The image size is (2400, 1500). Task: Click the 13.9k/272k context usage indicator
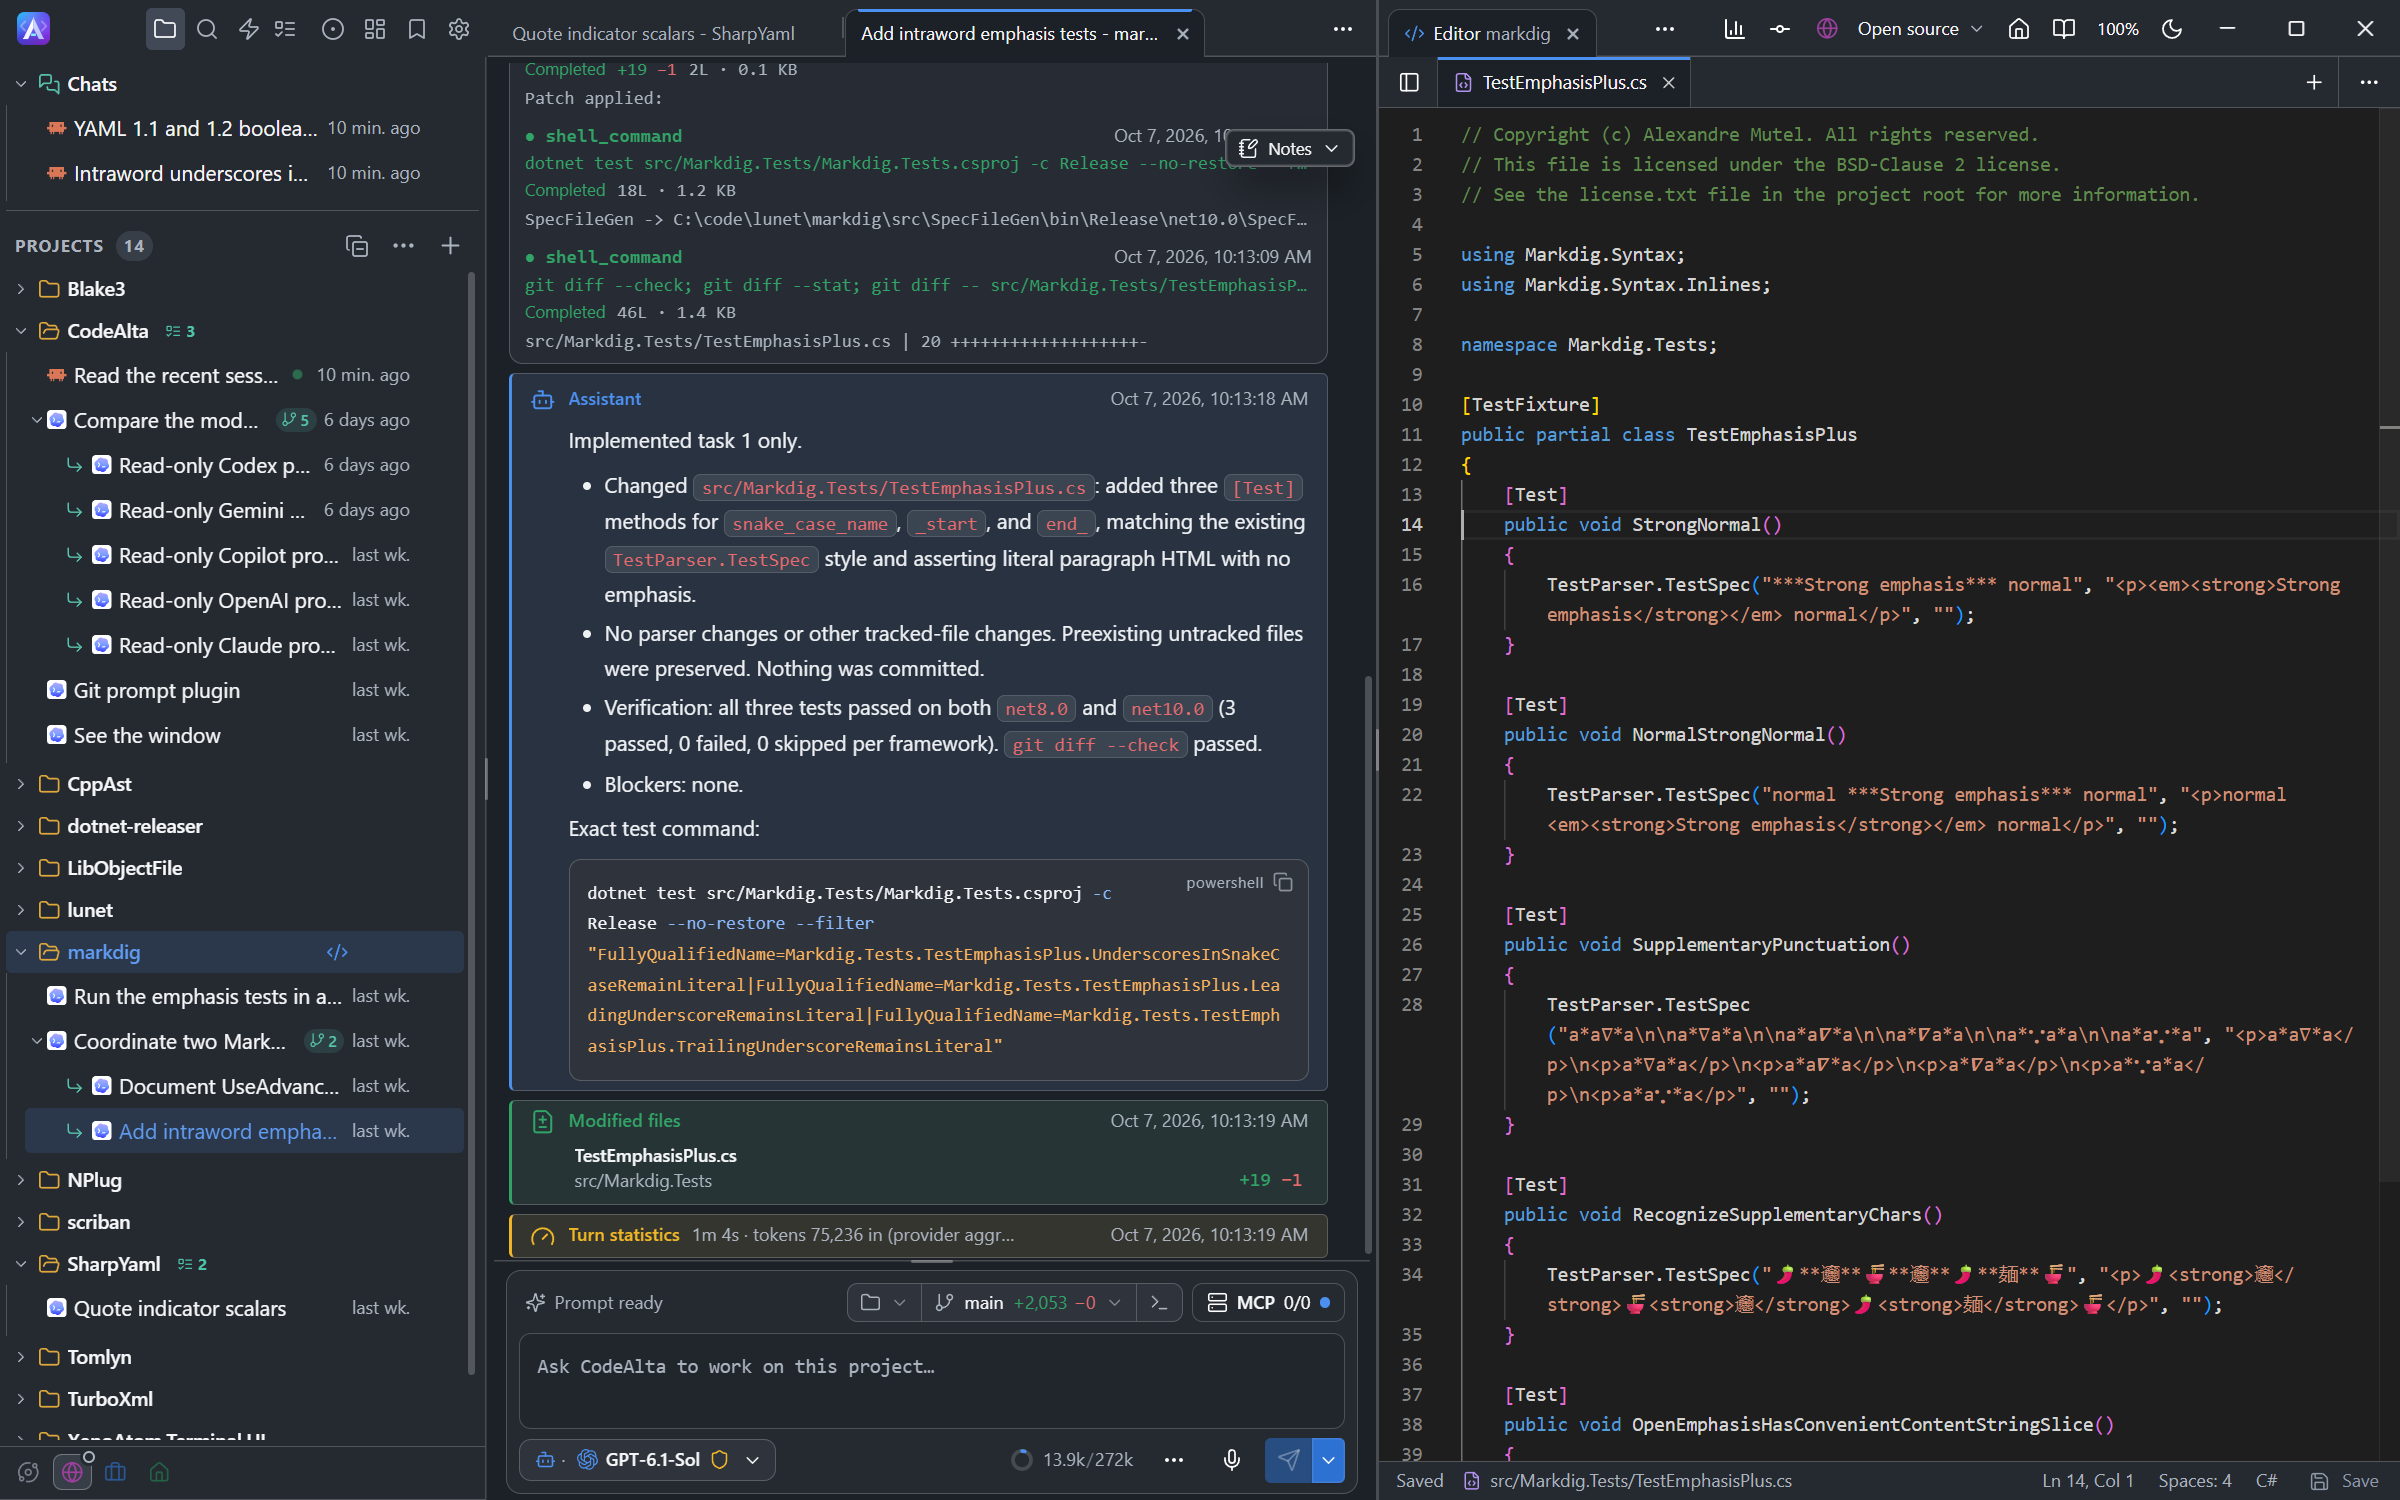tap(1072, 1460)
